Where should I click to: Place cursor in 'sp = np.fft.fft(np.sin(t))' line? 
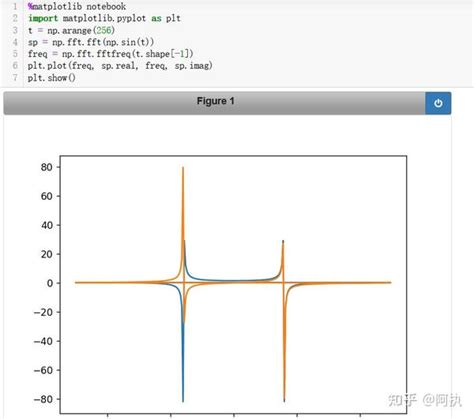click(91, 42)
